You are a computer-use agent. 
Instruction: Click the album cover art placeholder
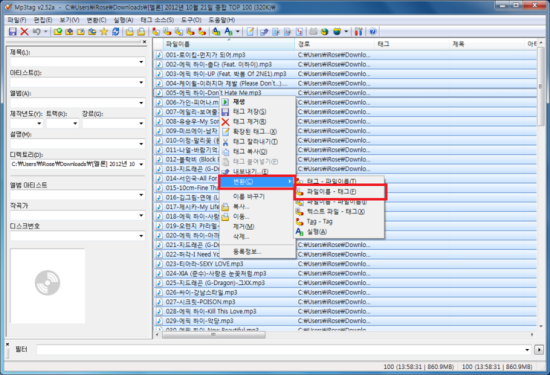tap(48, 286)
